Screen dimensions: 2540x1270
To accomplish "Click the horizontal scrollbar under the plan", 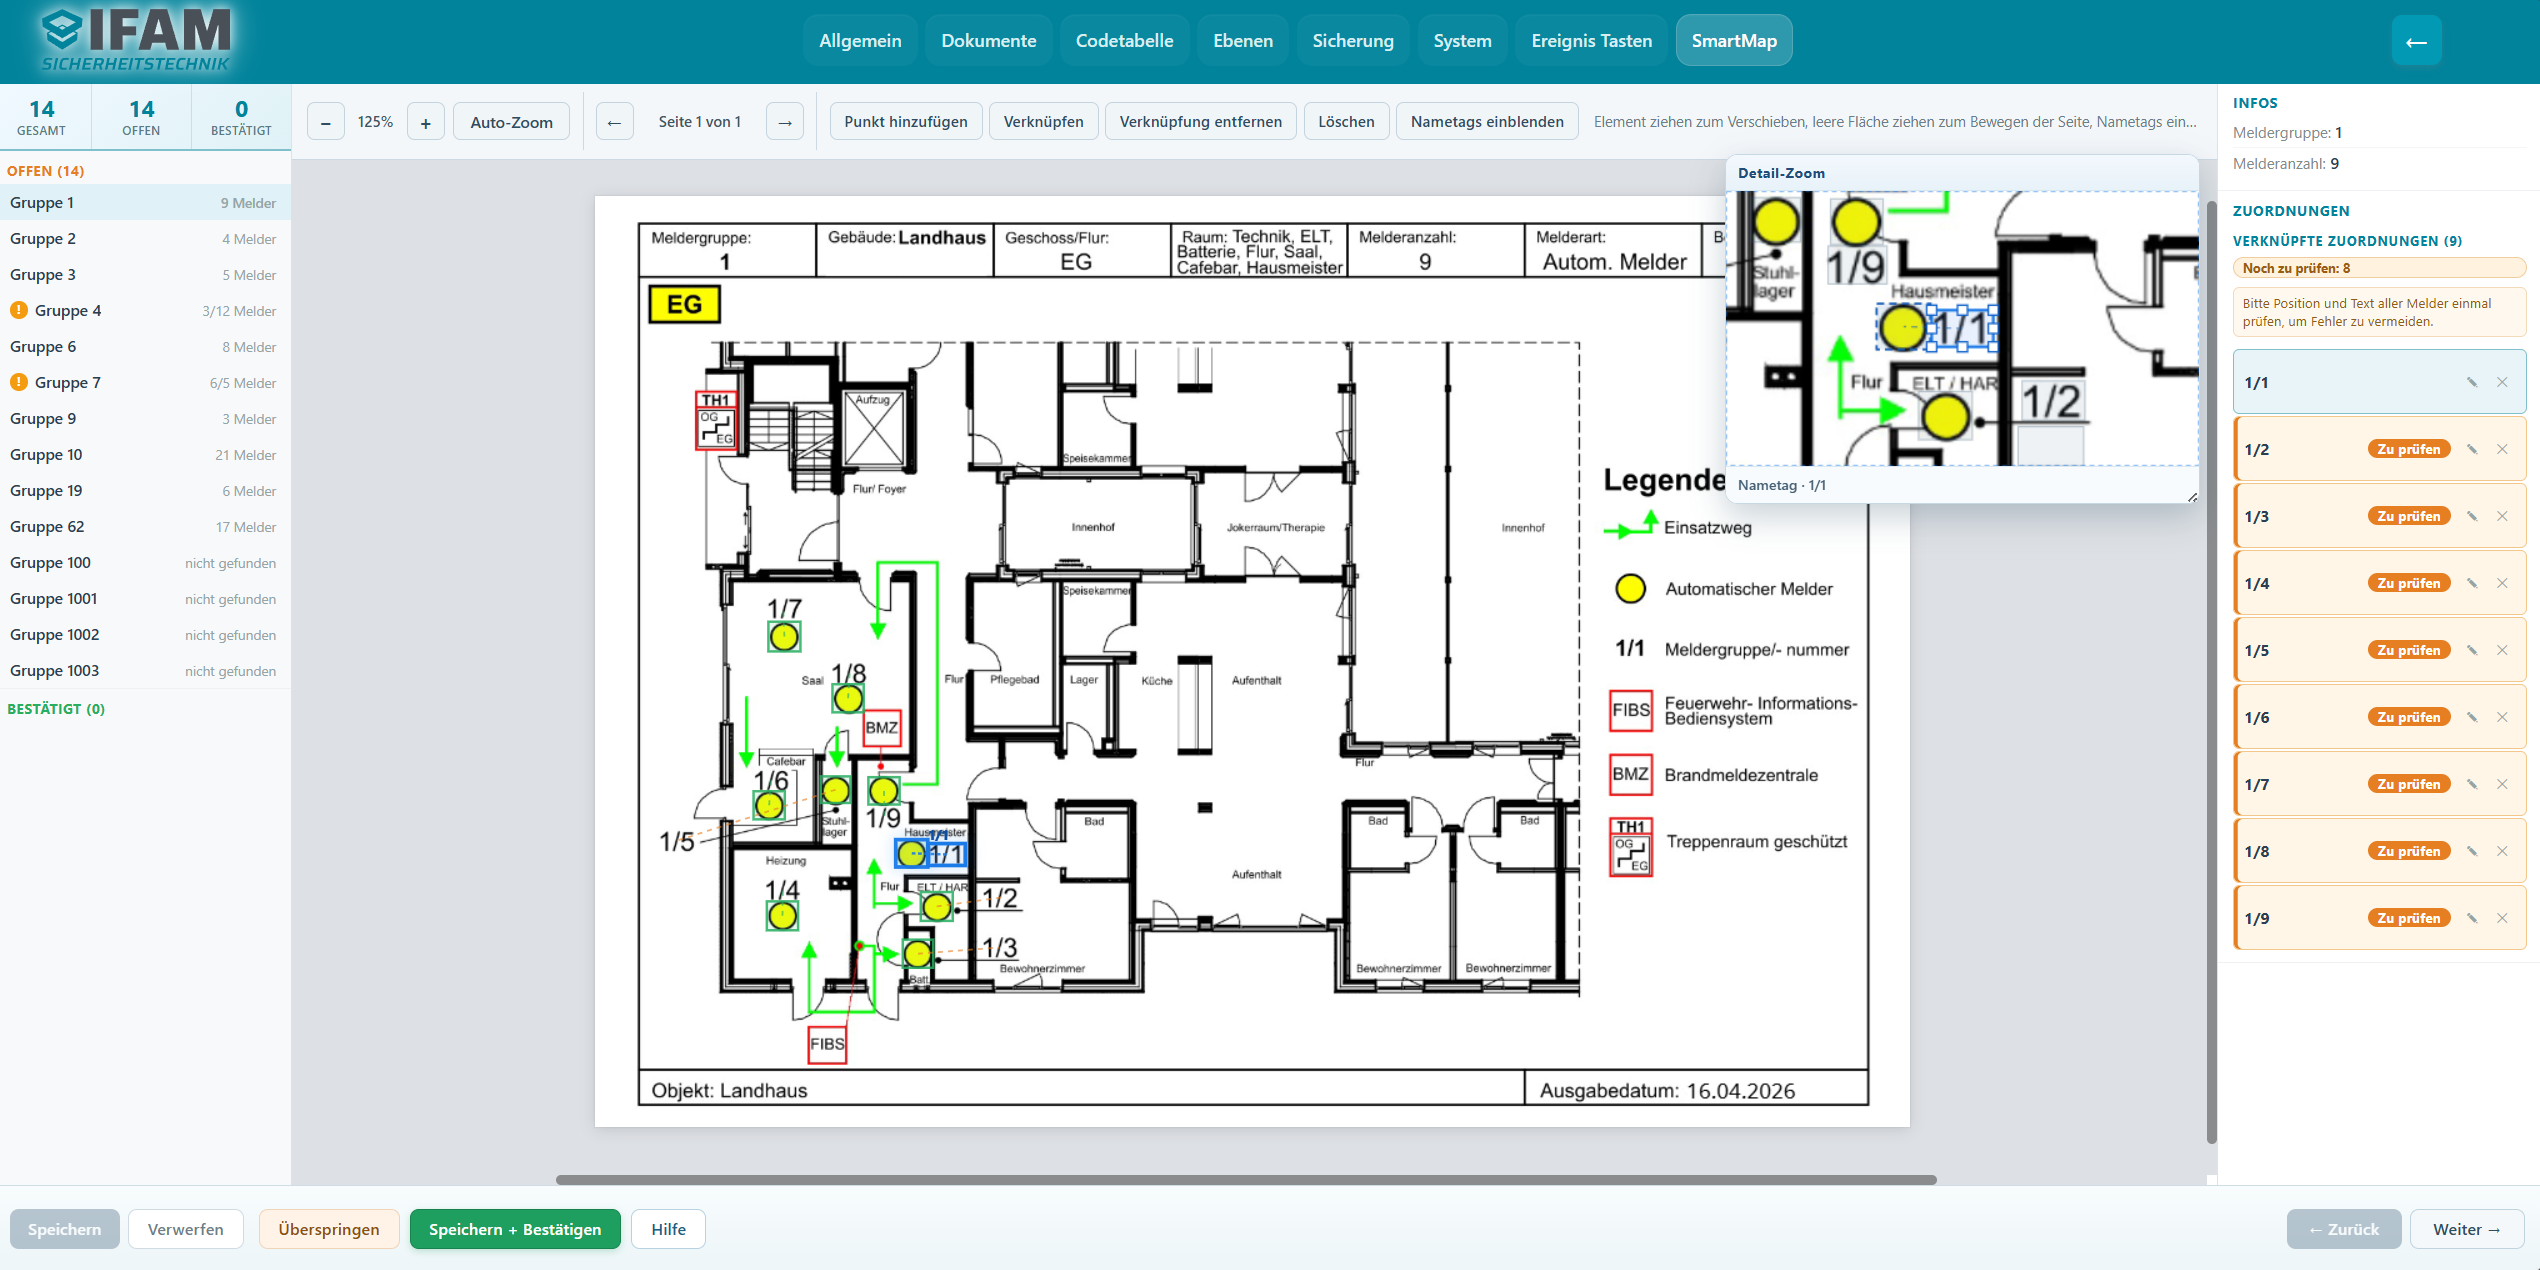I will pos(1246,1180).
